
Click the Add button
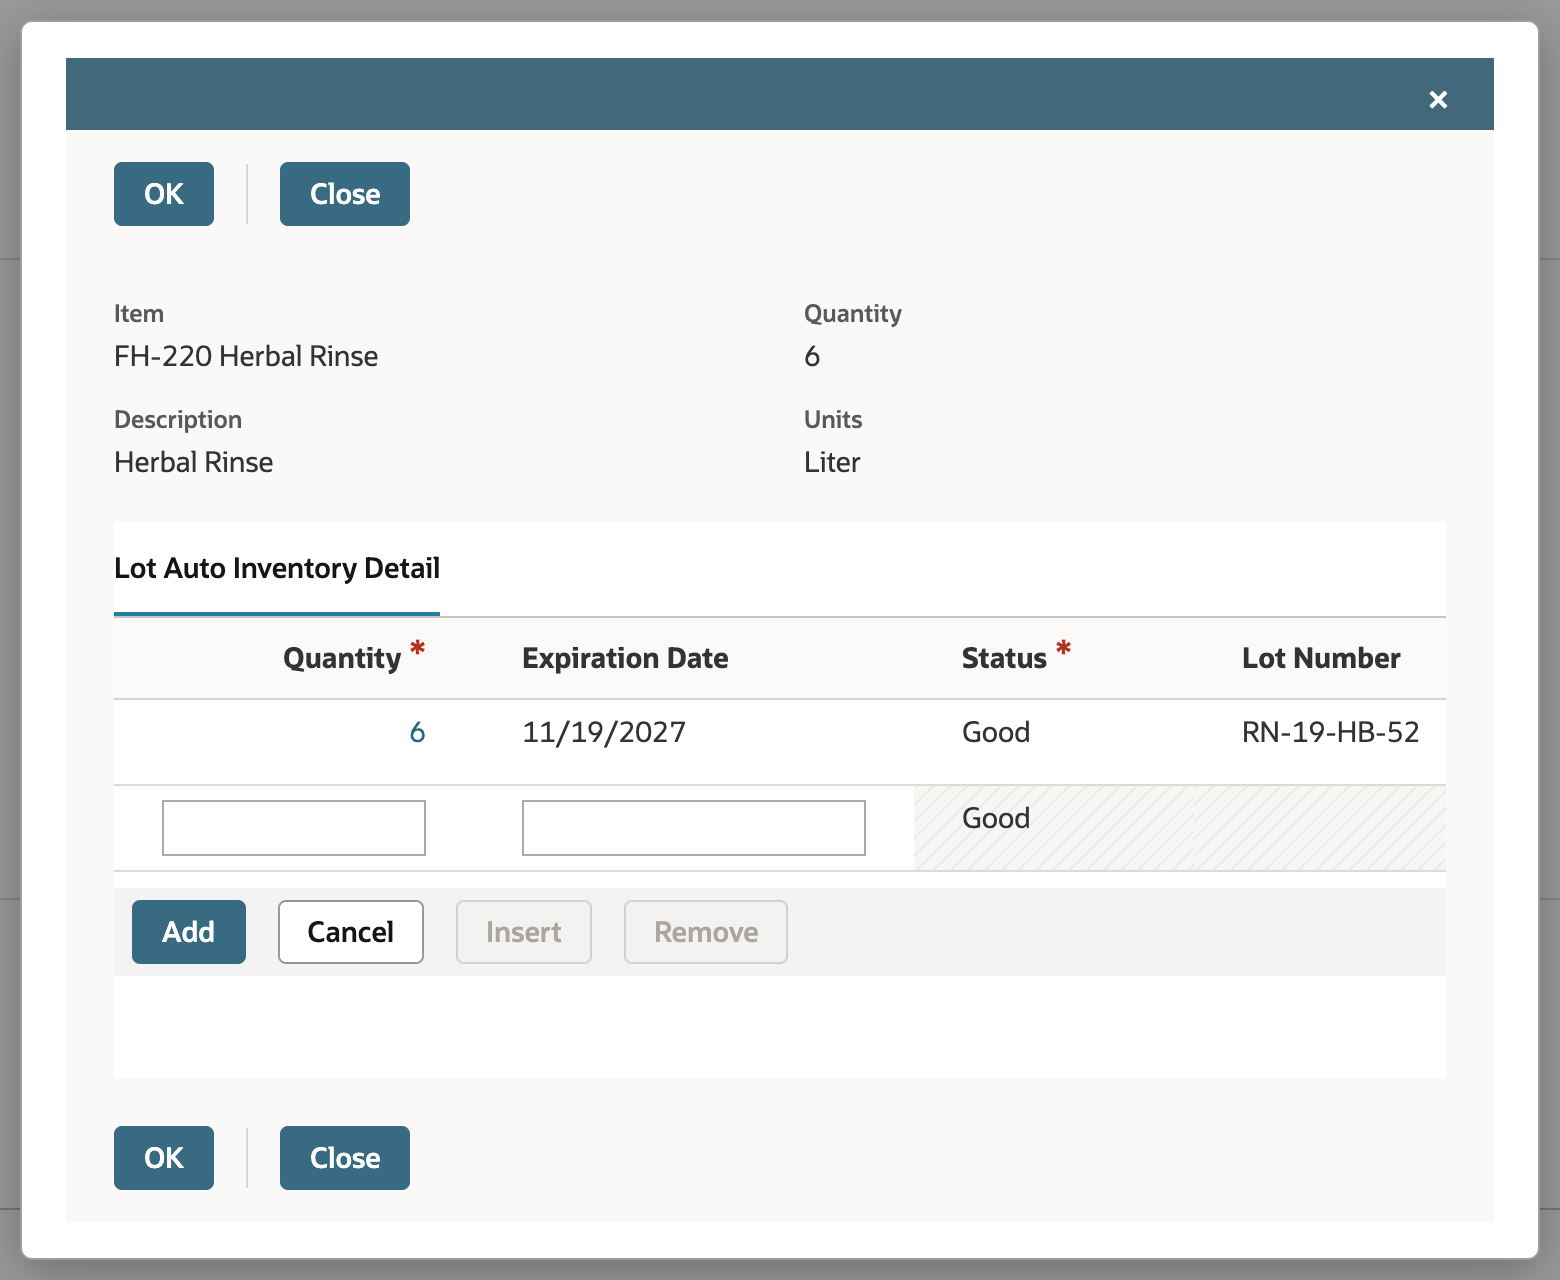coord(189,932)
